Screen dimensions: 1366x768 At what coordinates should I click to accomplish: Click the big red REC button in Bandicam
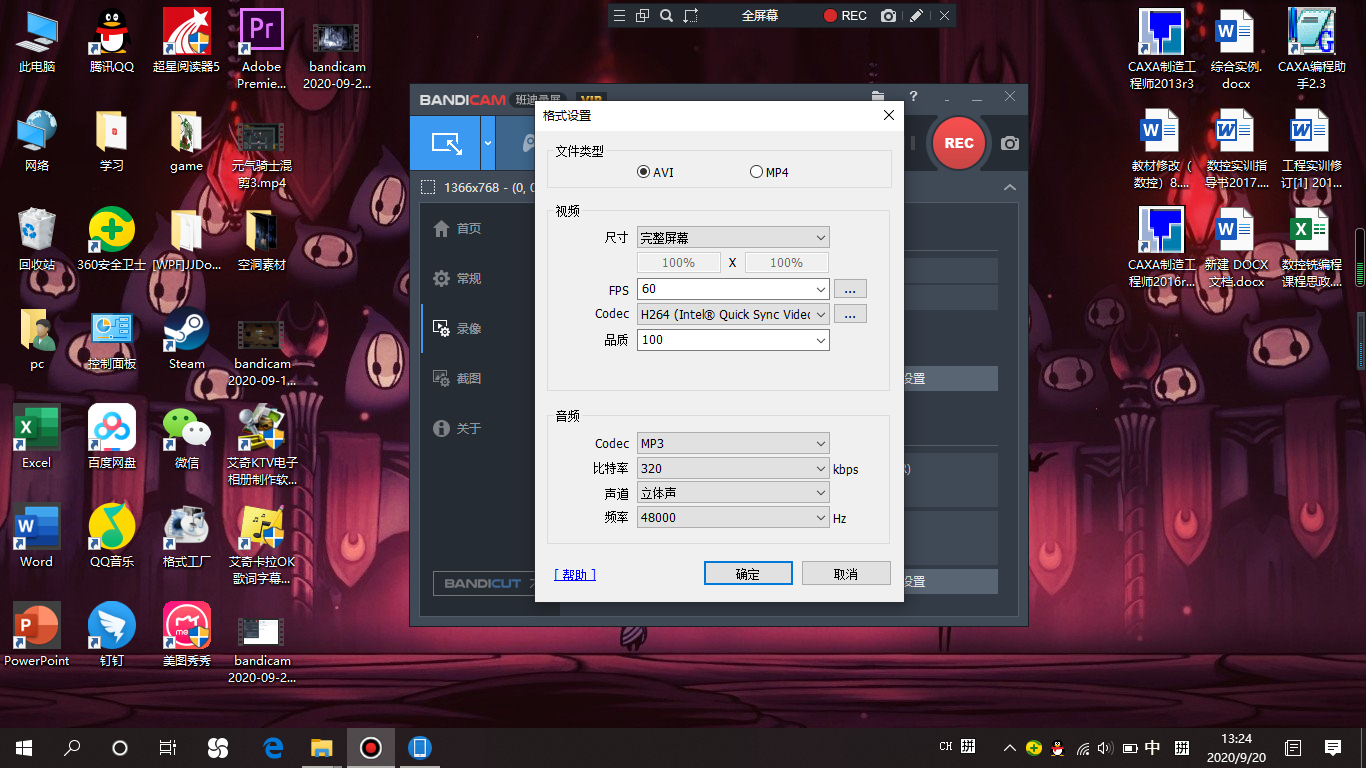click(958, 143)
